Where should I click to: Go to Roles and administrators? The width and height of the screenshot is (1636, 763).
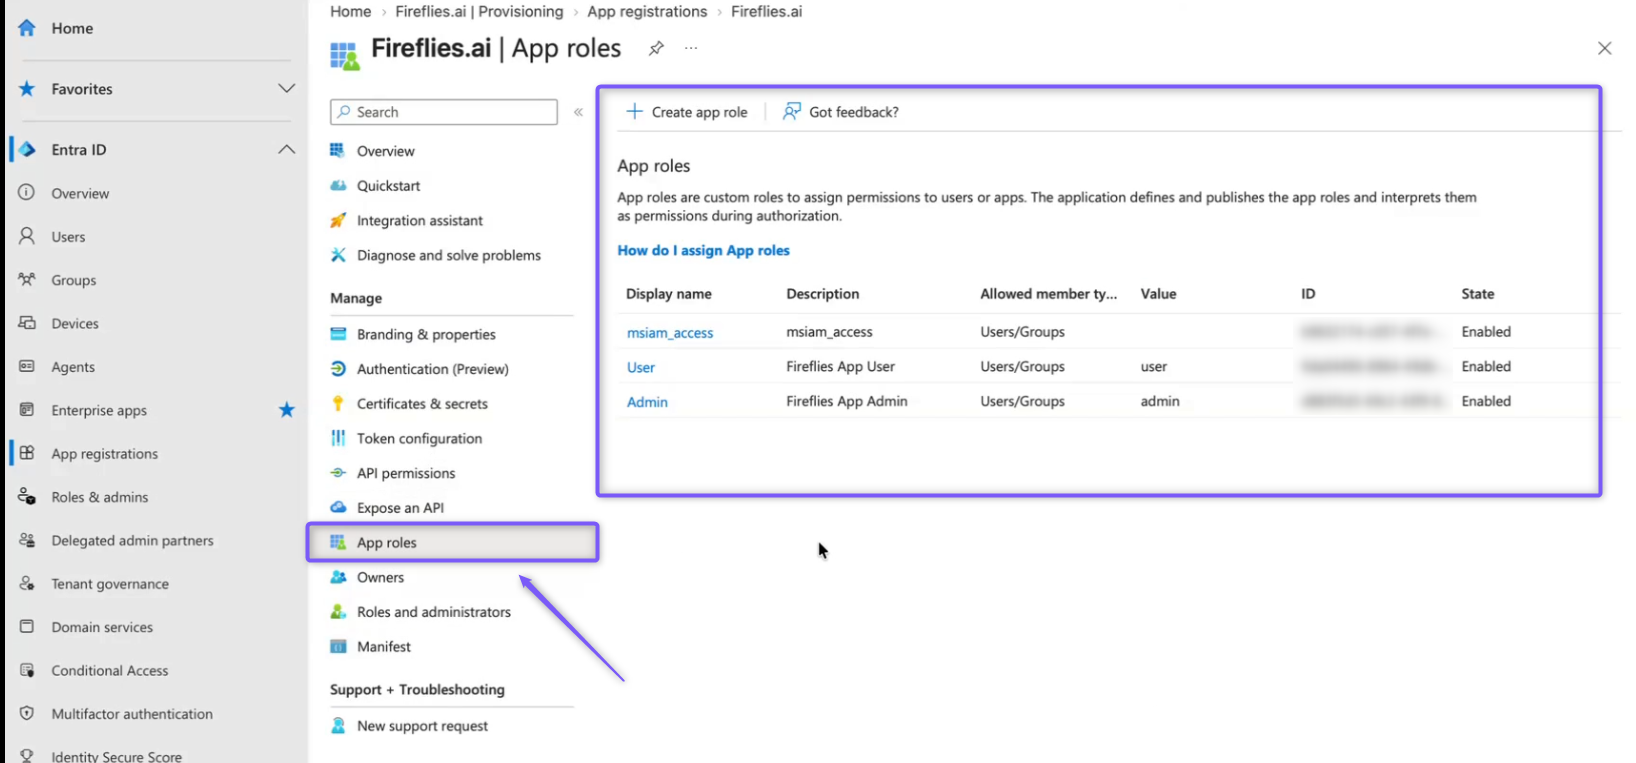point(433,612)
